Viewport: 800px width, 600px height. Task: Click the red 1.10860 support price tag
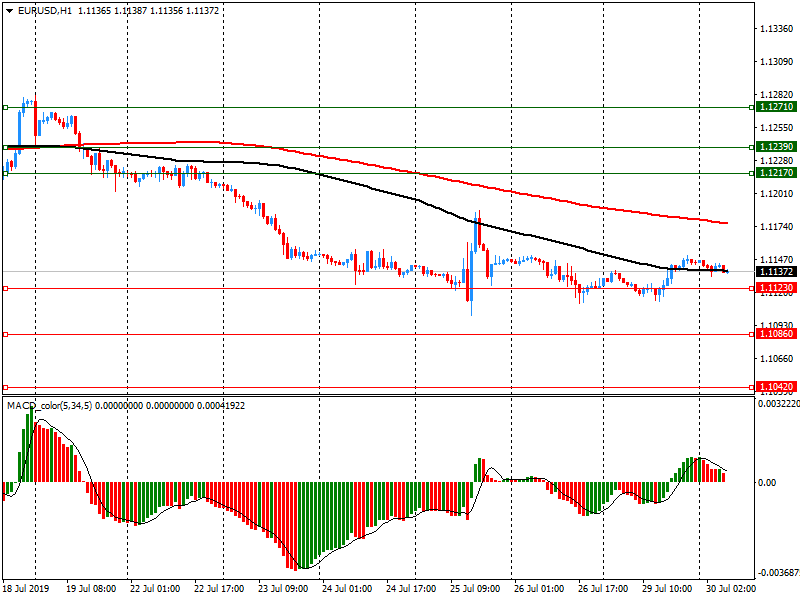point(776,334)
